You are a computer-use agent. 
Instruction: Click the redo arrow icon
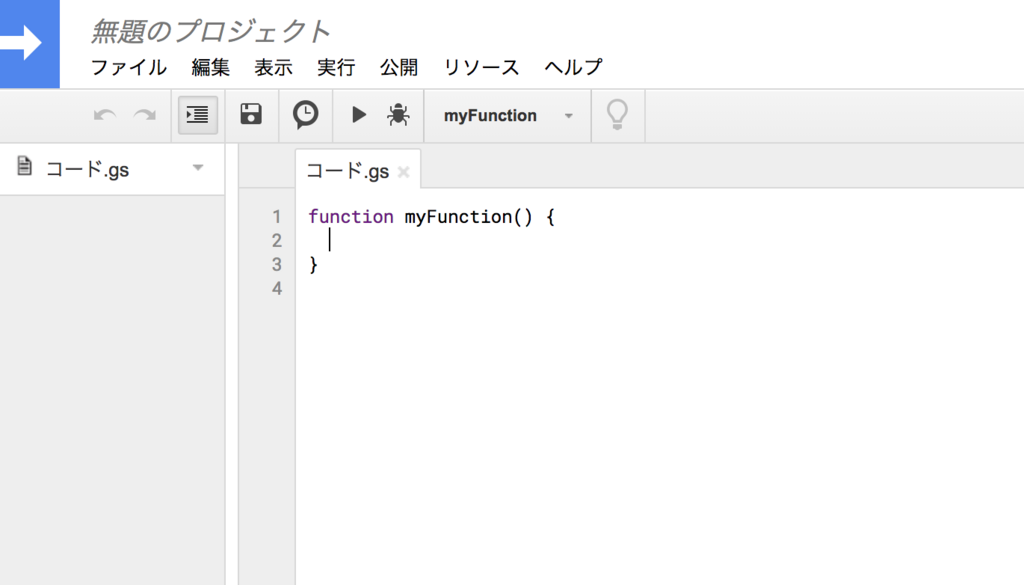point(145,115)
